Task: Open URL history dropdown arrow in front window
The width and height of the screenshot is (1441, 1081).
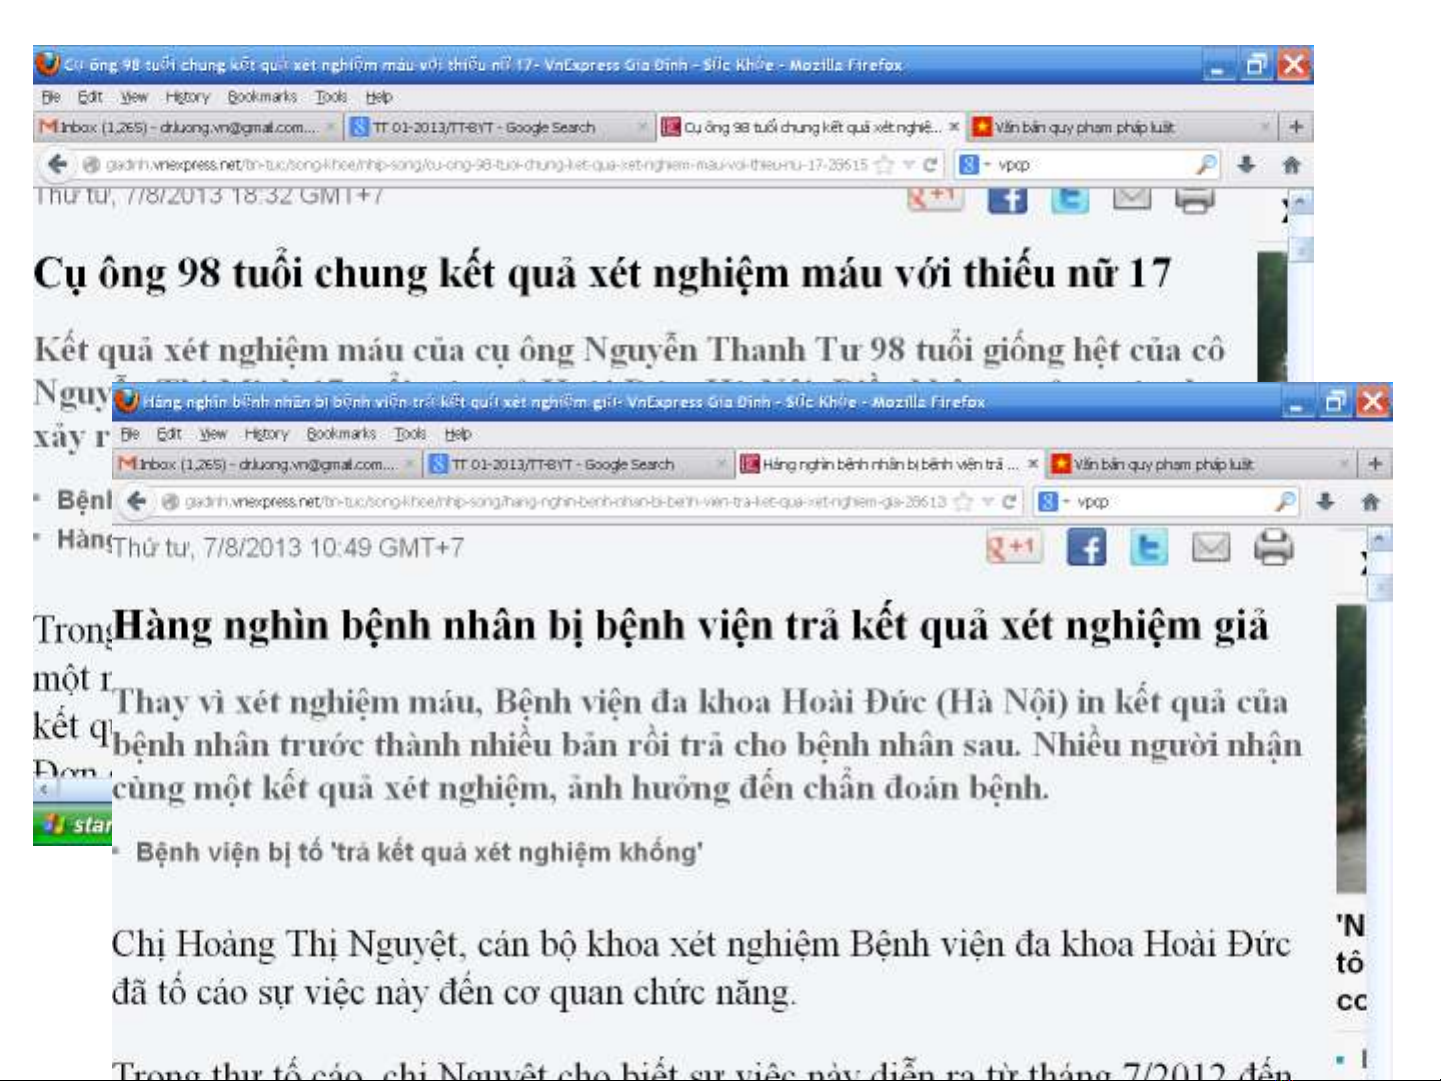Action: [987, 501]
